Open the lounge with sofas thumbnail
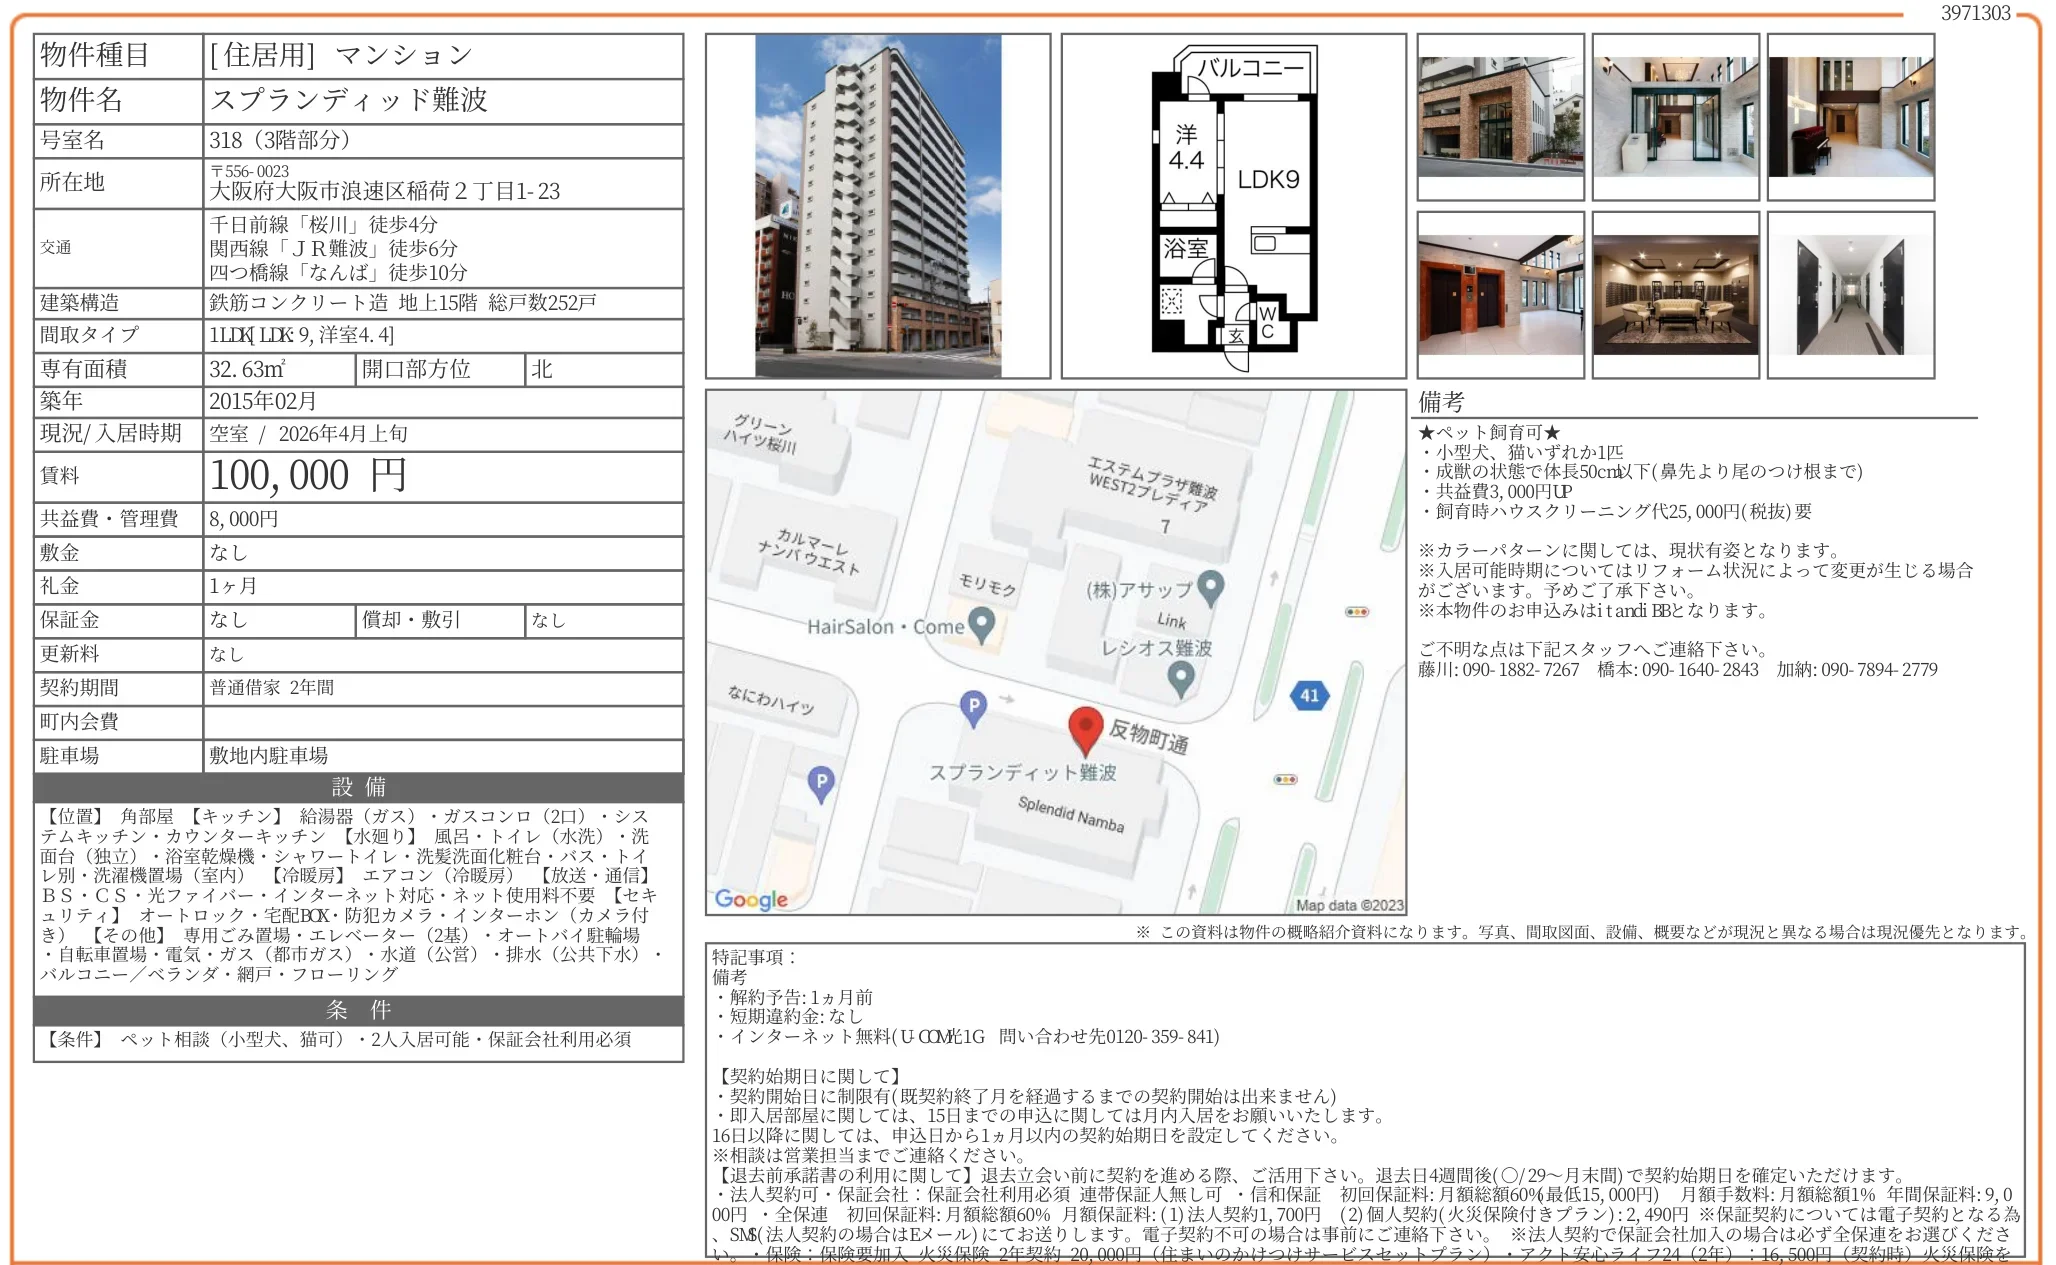 click(x=1675, y=295)
